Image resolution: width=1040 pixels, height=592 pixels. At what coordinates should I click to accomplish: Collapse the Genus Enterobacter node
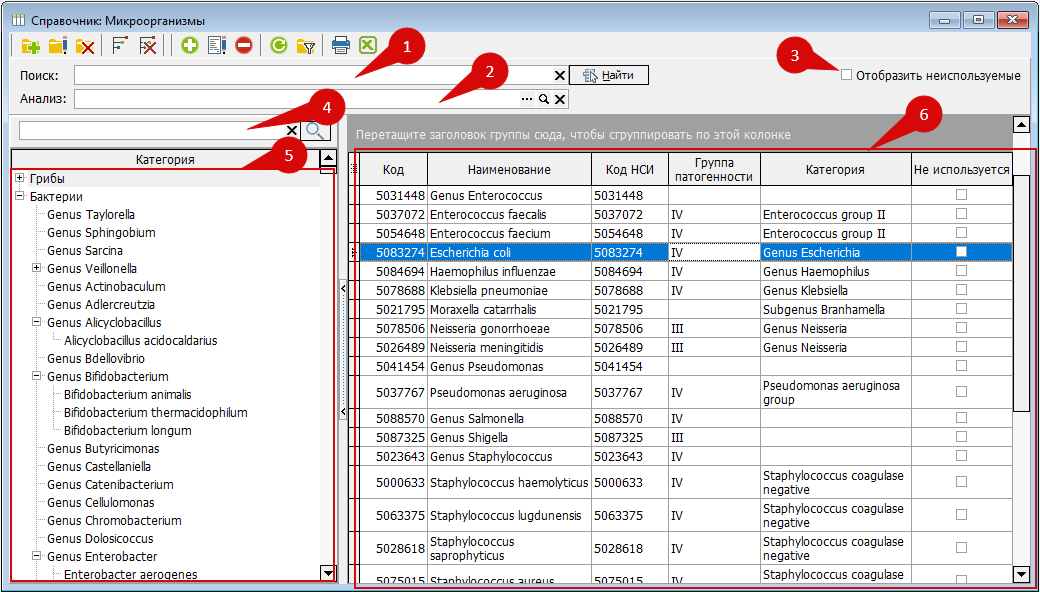click(37, 556)
